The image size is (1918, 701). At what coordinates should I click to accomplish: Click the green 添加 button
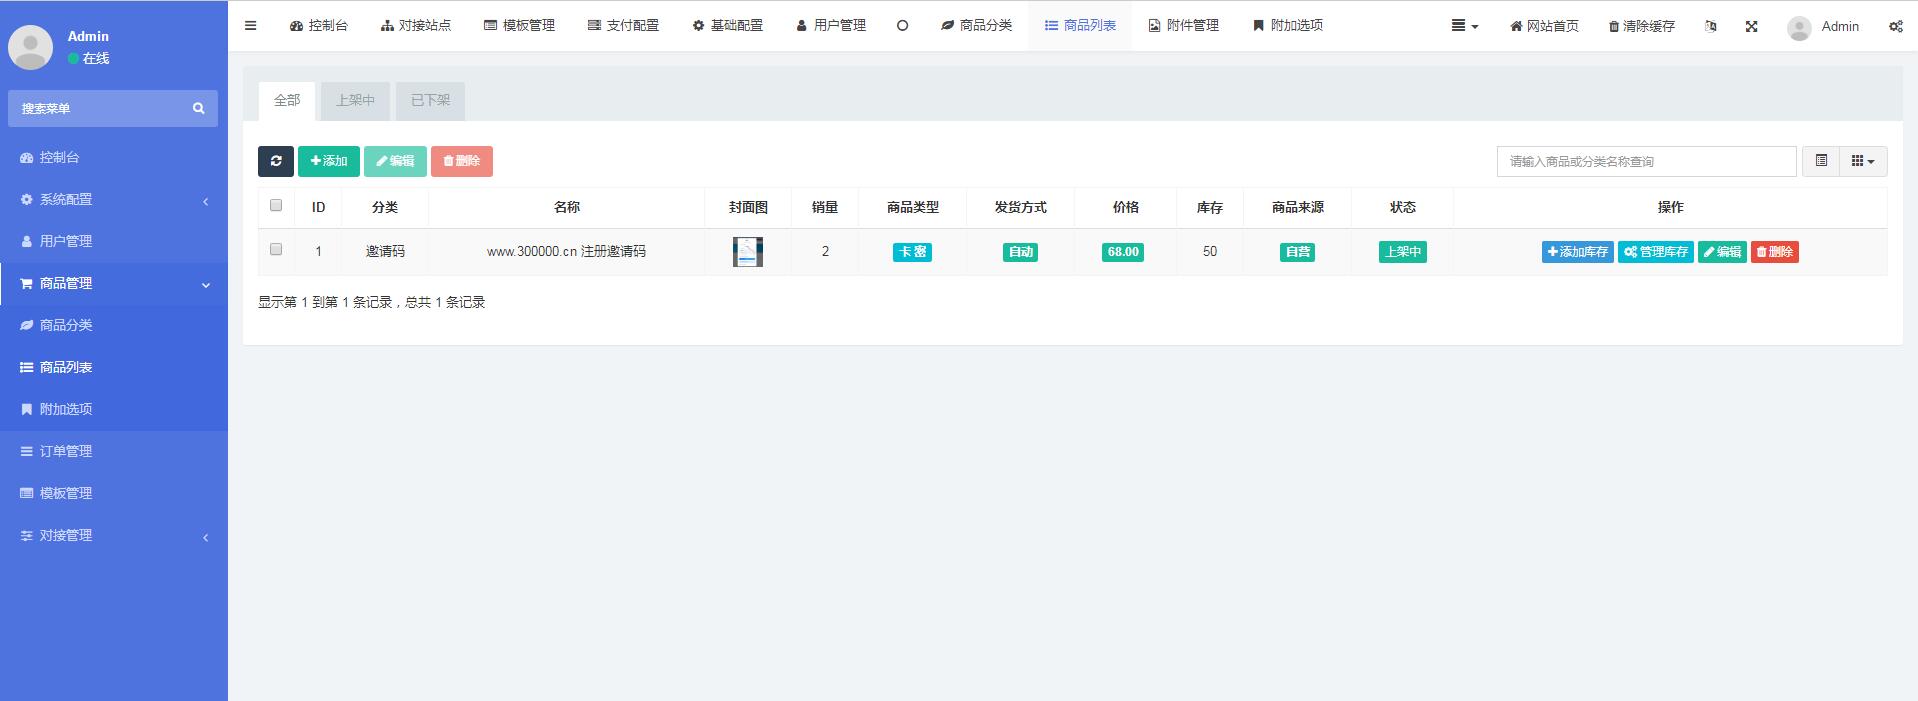[x=328, y=161]
